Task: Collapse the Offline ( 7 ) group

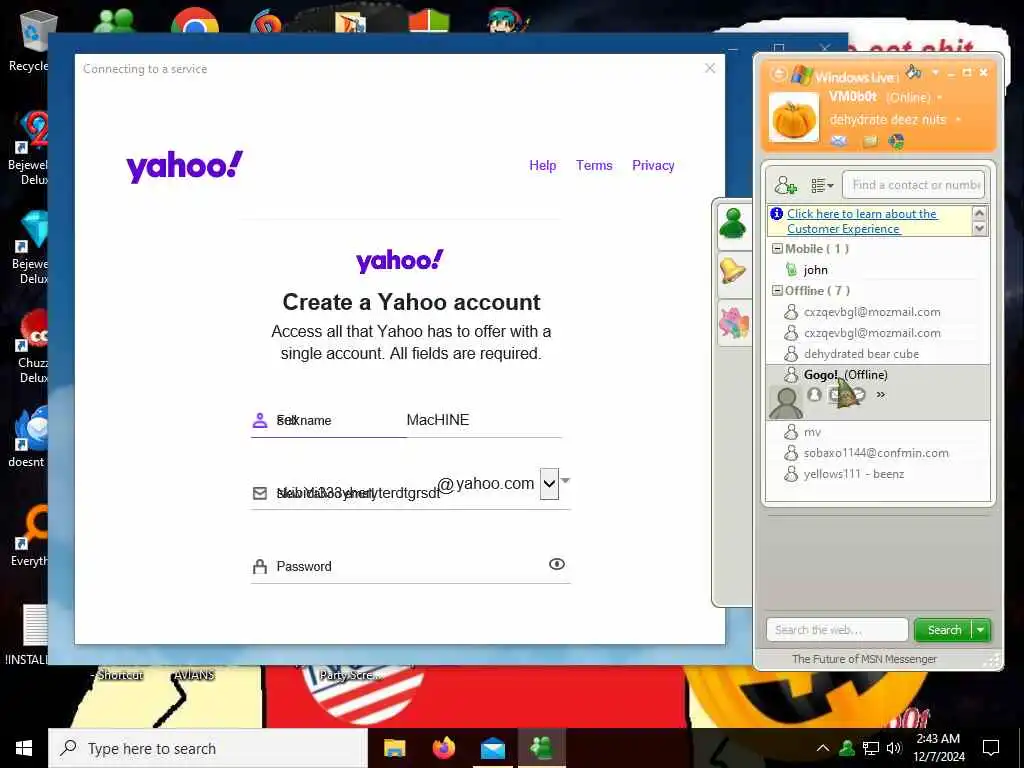Action: pos(777,291)
